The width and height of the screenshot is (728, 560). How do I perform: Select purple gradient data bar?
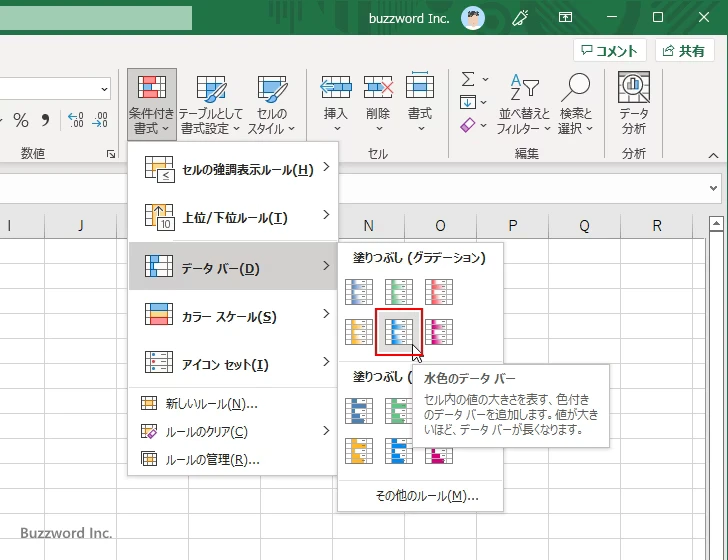point(439,332)
